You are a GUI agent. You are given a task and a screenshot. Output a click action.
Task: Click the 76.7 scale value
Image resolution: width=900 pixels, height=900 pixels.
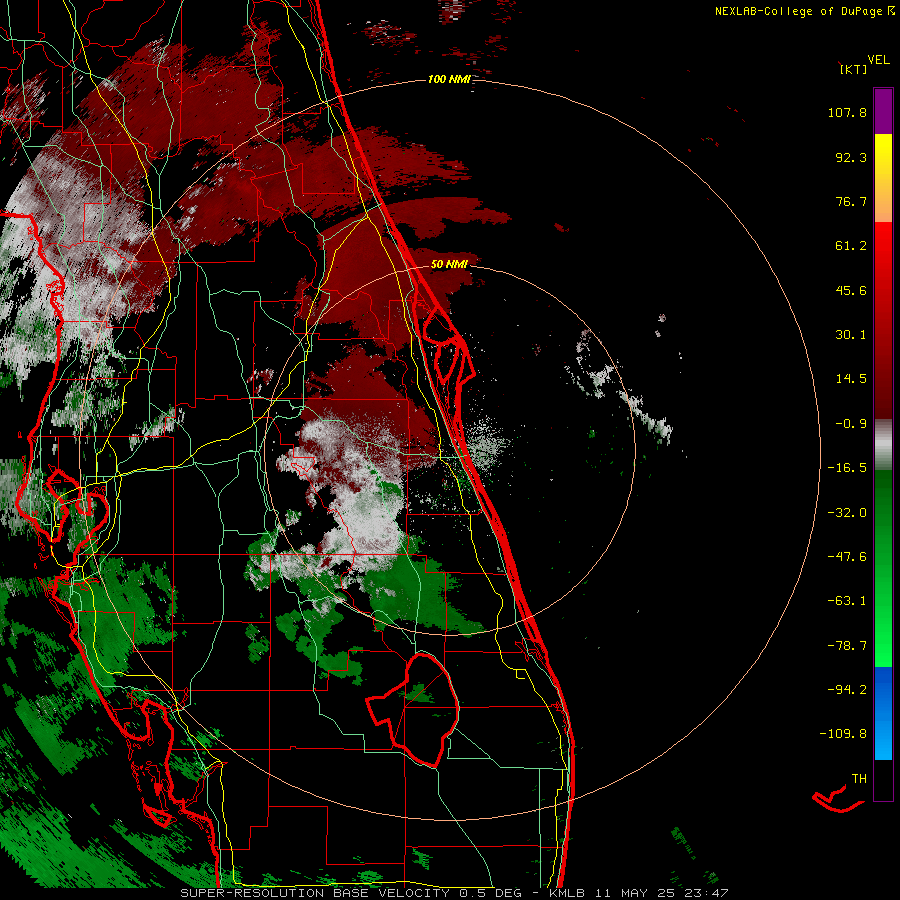851,201
